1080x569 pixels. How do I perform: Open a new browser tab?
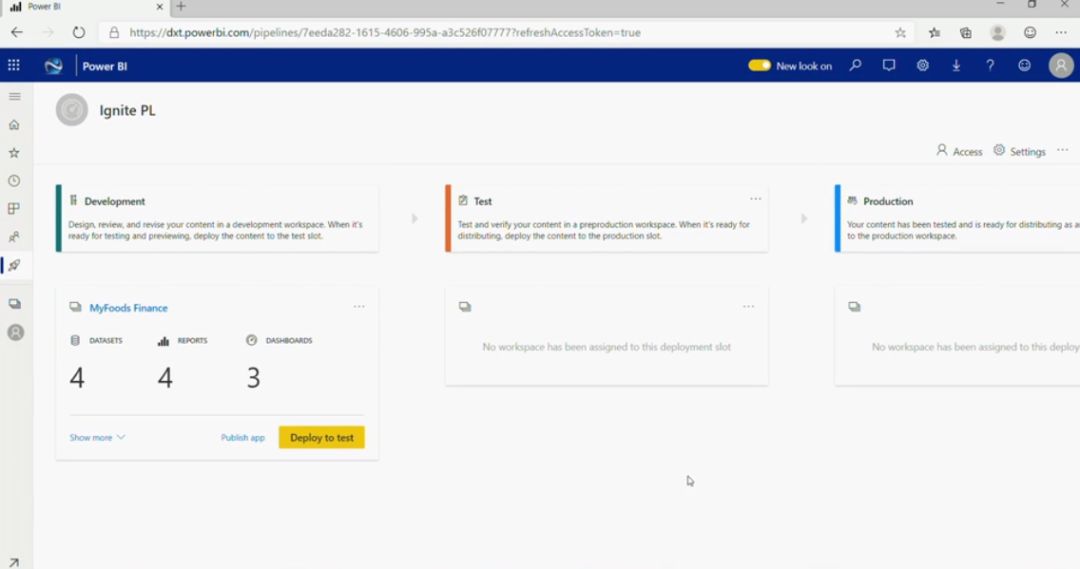[x=180, y=6]
